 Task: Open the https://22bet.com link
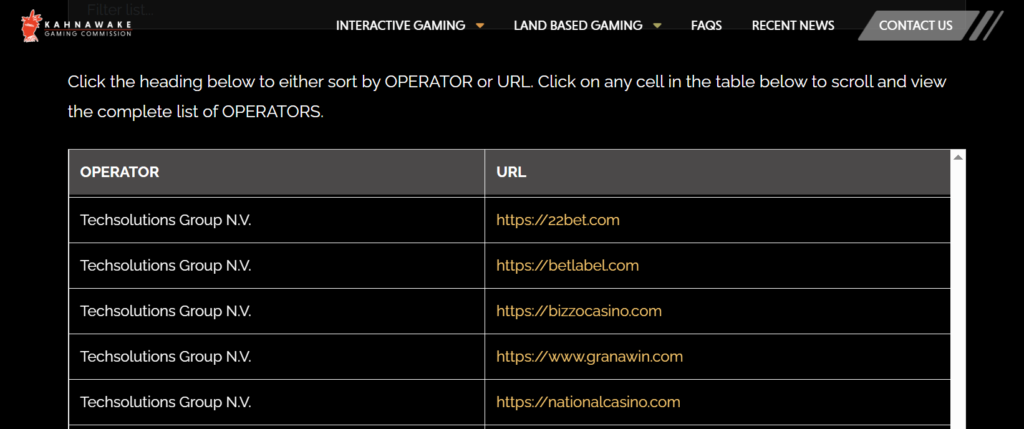558,220
